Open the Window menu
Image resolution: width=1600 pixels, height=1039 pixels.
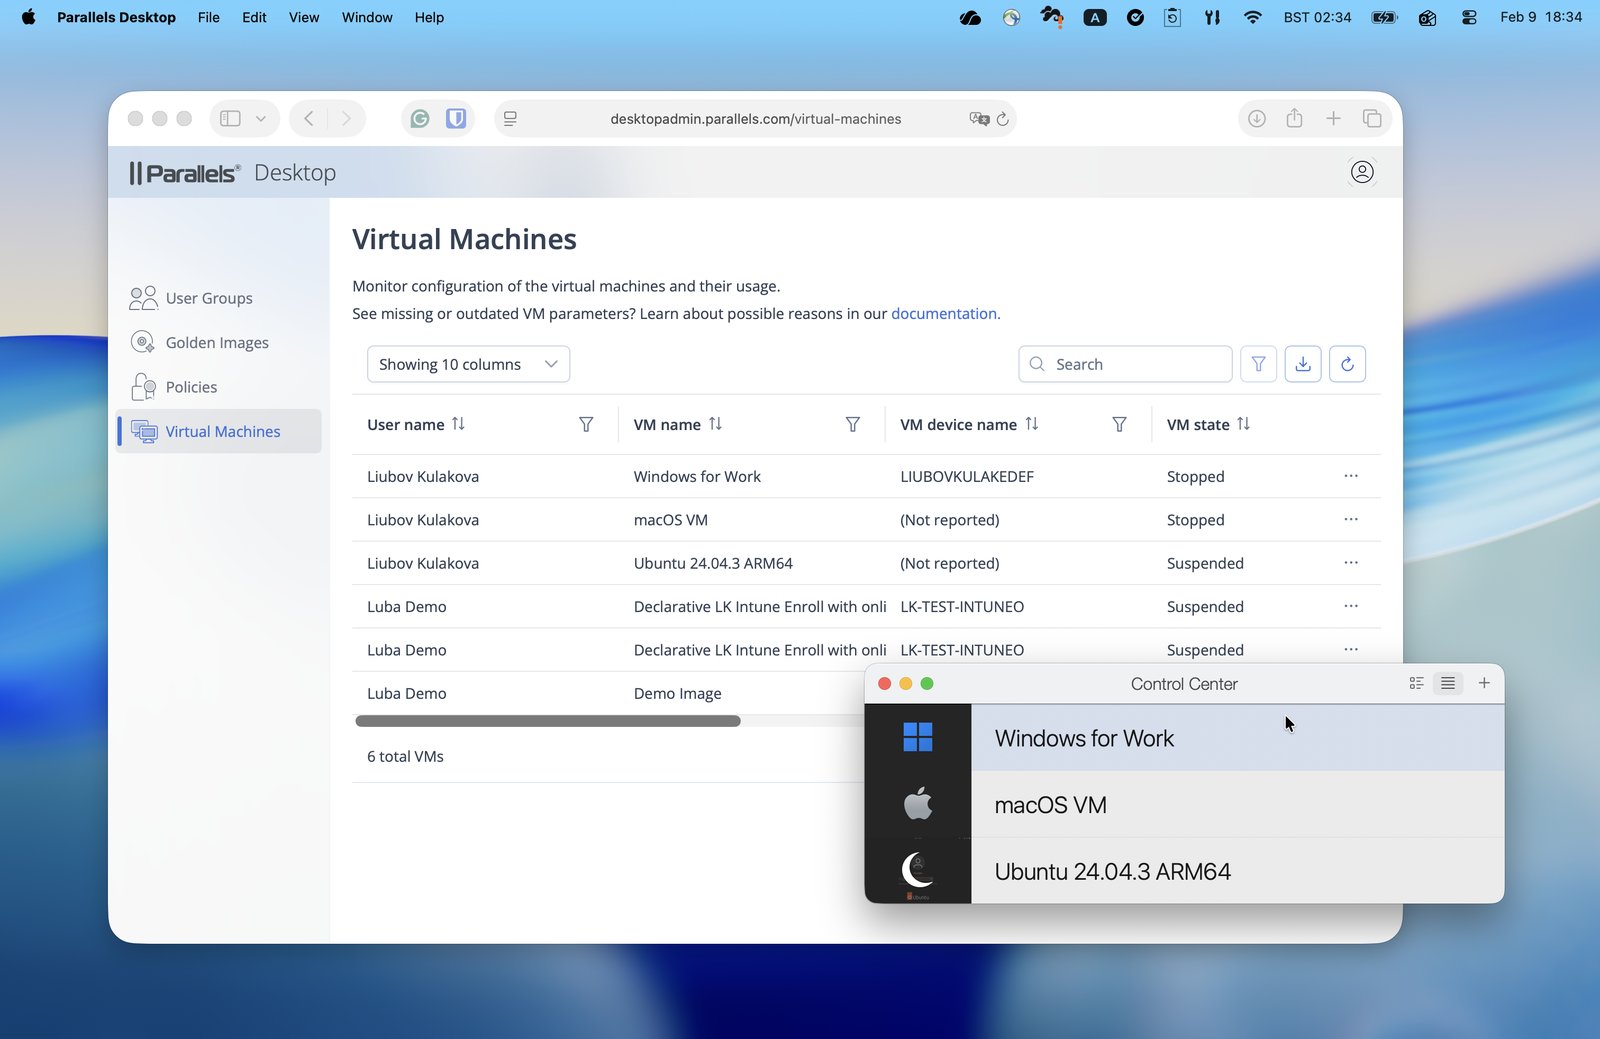[x=367, y=17]
